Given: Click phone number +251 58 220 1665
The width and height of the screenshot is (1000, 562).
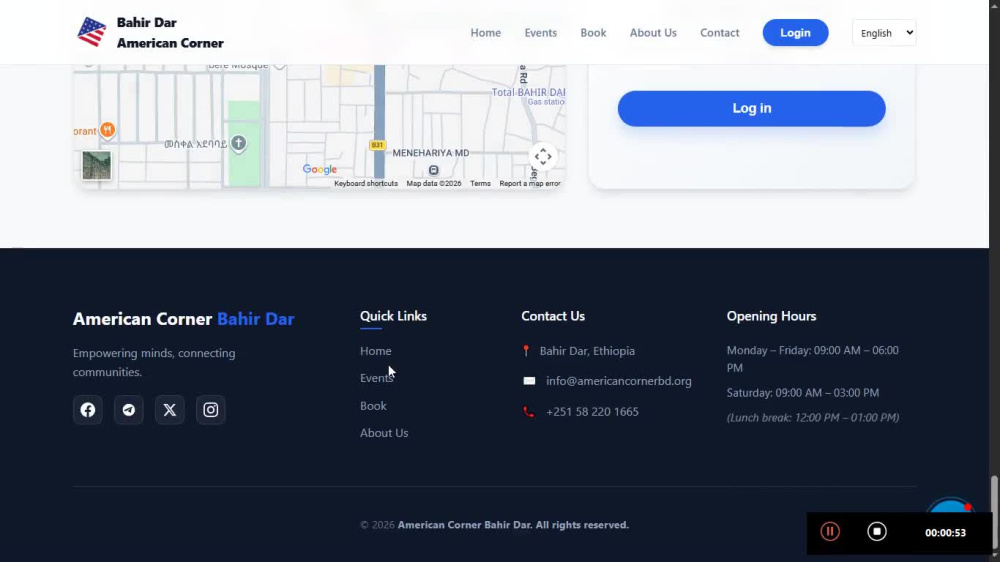Looking at the screenshot, I should 592,411.
